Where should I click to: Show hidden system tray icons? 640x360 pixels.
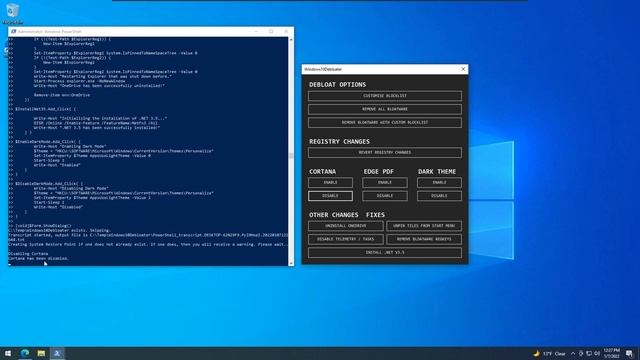pos(573,353)
